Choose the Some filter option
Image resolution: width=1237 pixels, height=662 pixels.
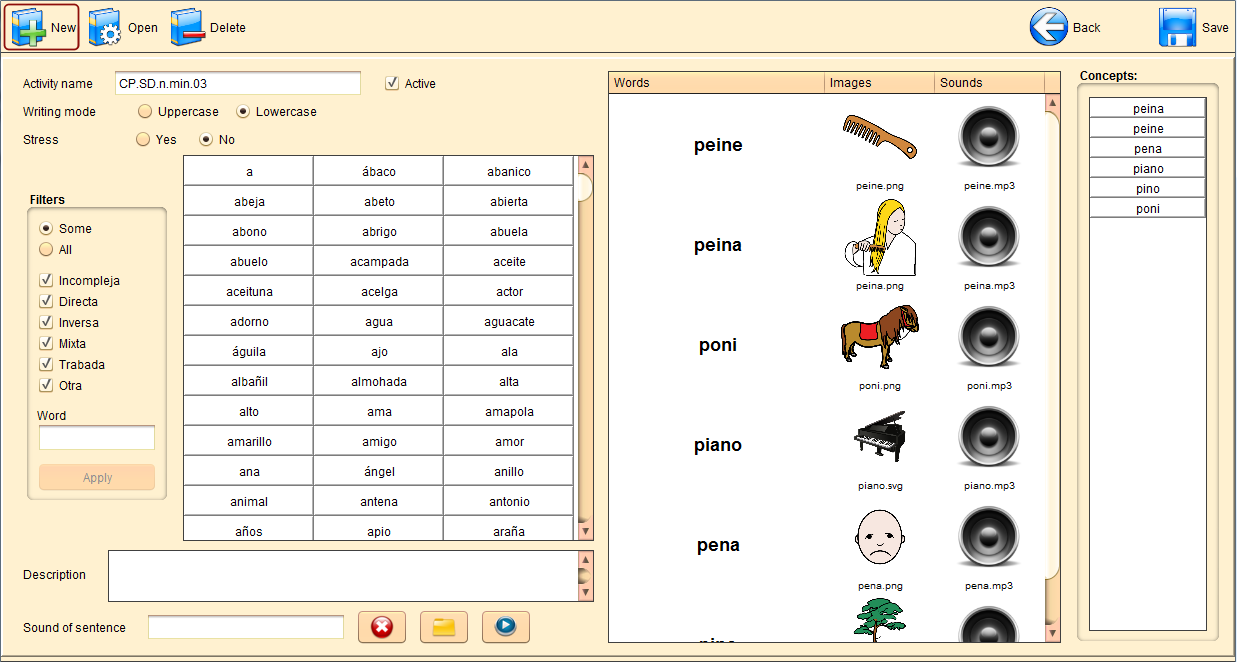point(46,228)
